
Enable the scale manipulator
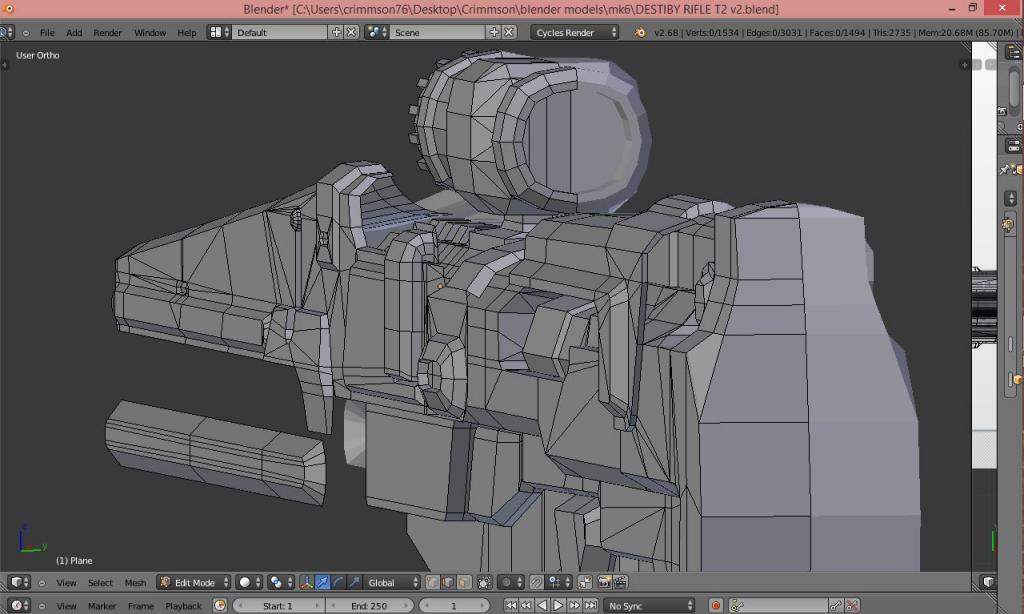(x=354, y=583)
